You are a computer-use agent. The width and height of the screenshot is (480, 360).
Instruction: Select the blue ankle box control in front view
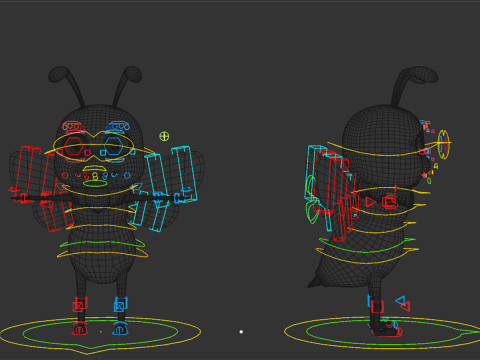[120, 304]
